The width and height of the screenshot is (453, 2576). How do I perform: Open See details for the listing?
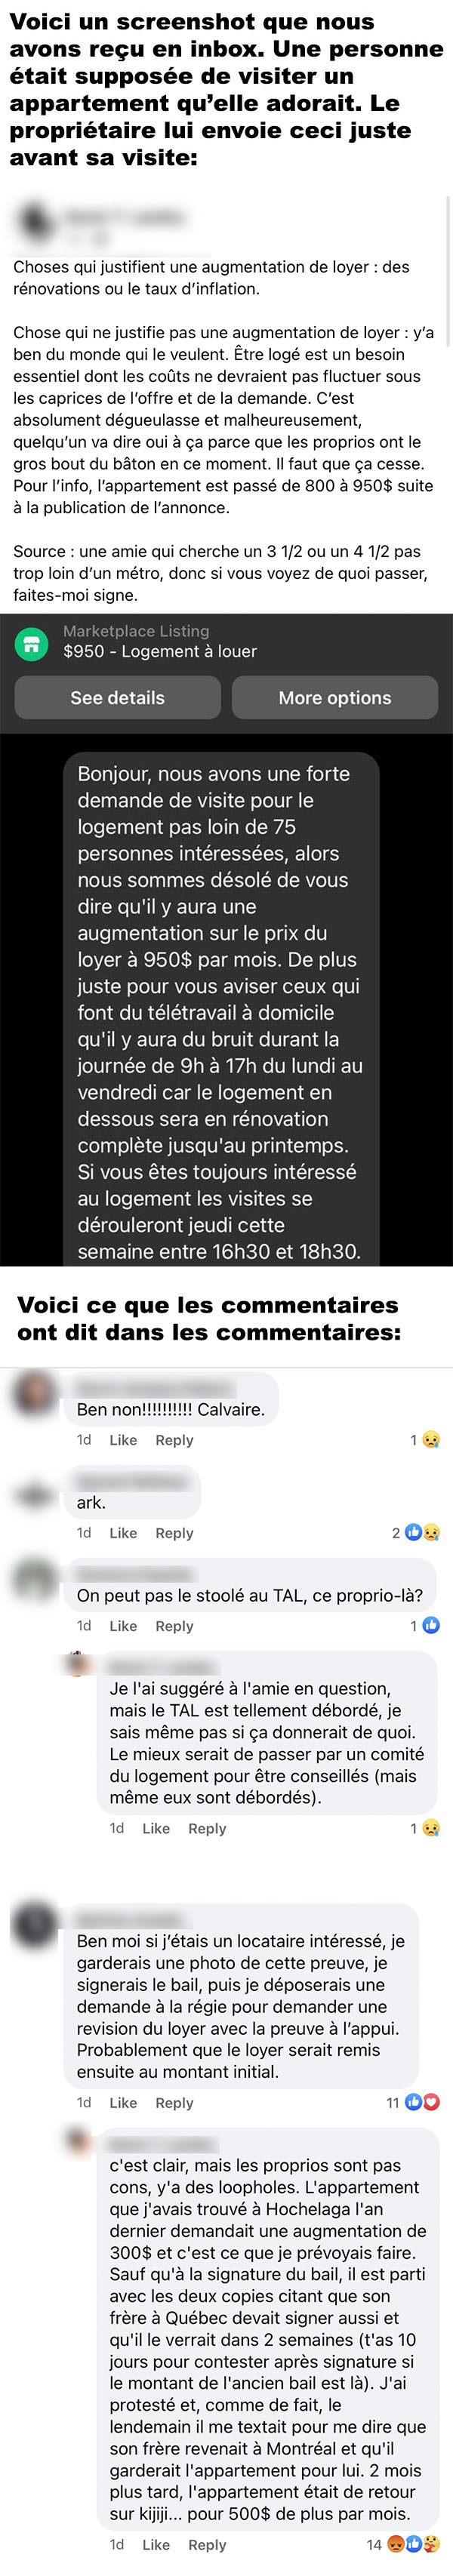tap(117, 698)
